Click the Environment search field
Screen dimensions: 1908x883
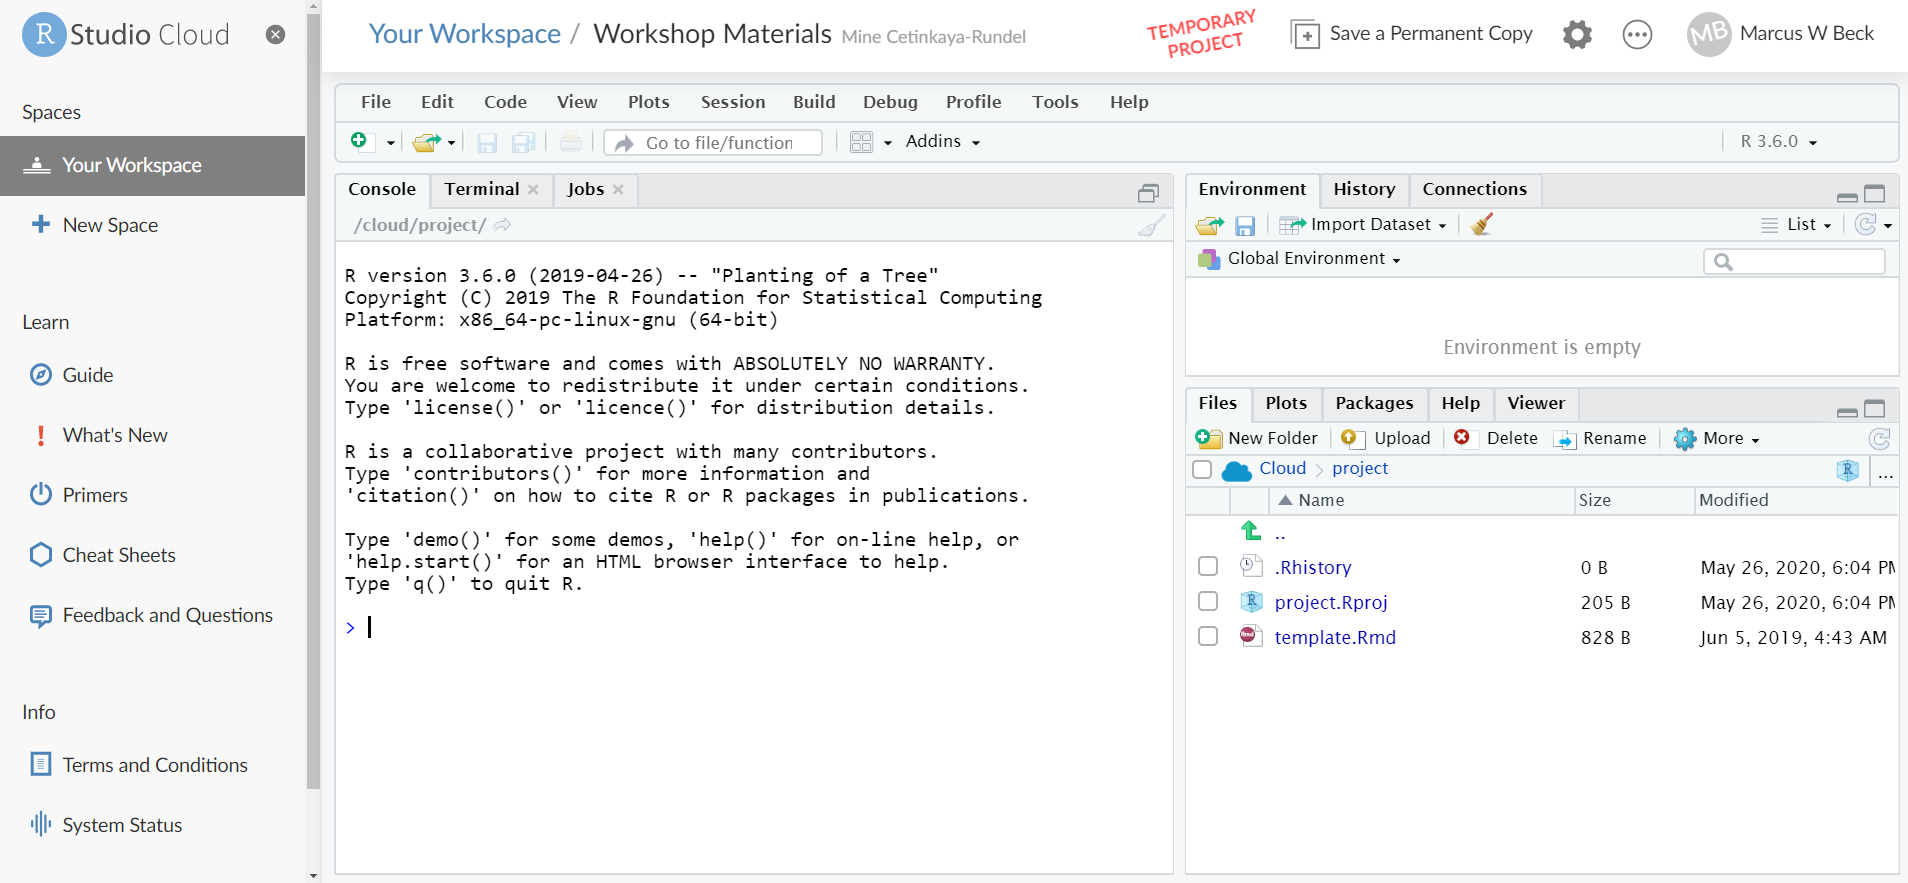[x=1794, y=261]
